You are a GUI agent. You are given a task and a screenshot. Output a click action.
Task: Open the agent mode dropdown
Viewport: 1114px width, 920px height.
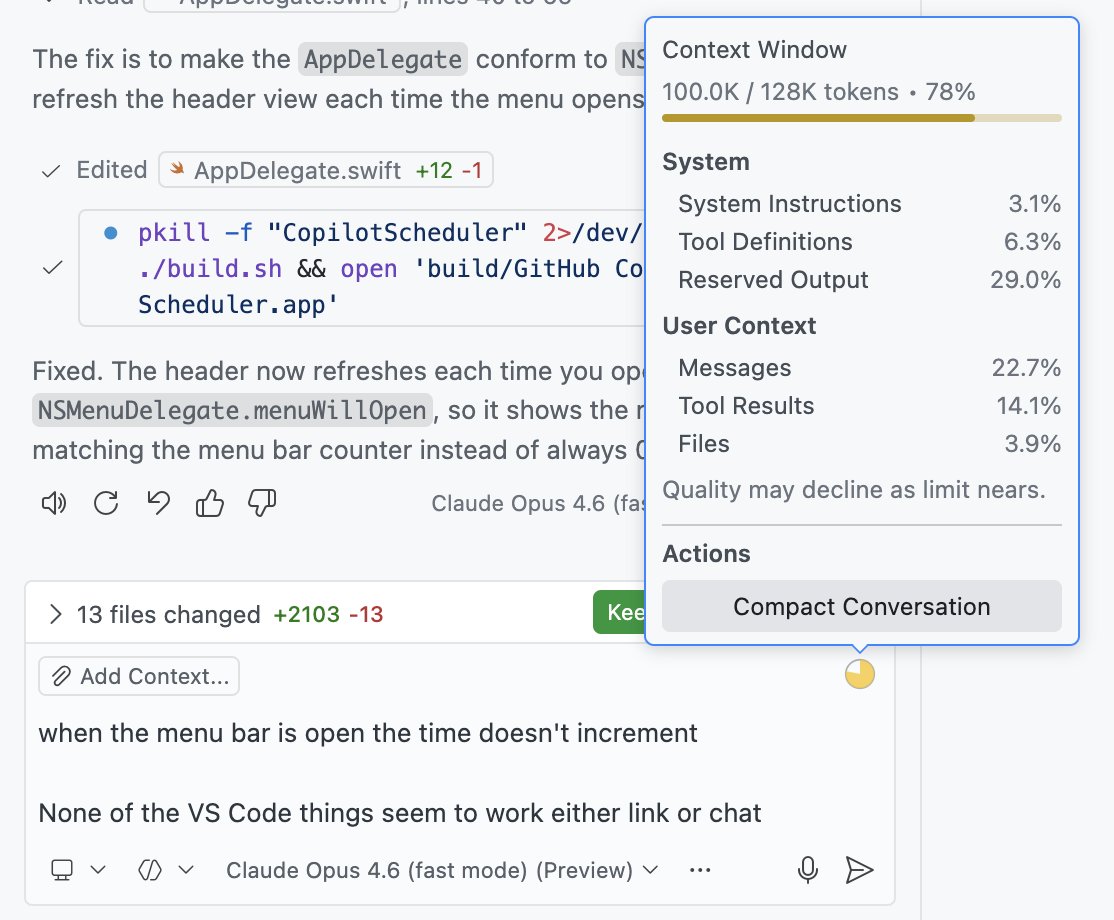pos(165,870)
